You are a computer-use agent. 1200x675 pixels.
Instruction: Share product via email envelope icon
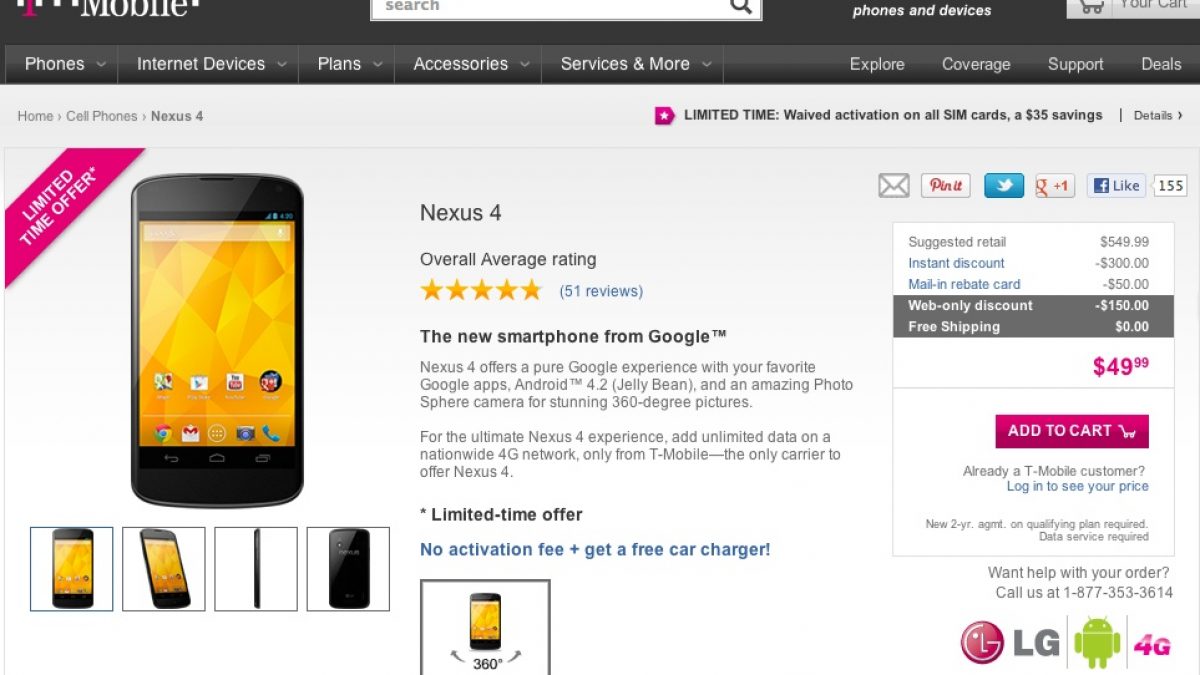[x=893, y=186]
